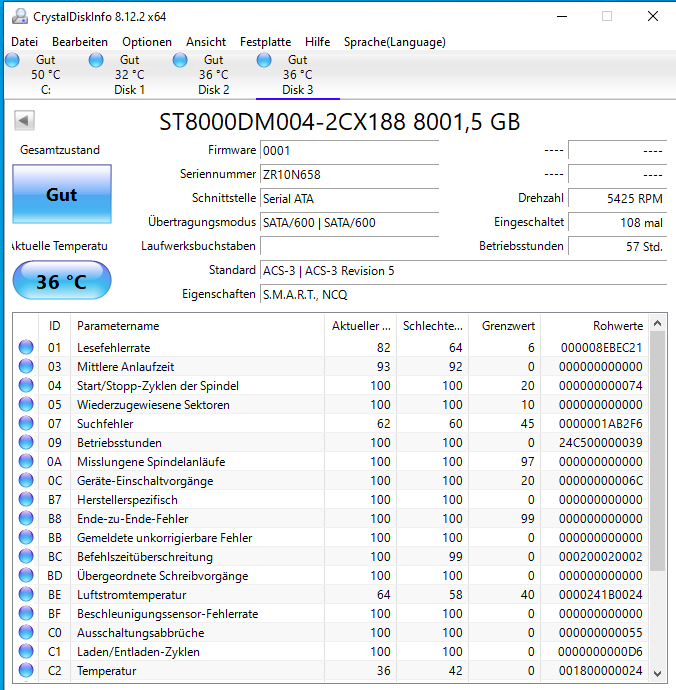Click status icon for drive C:
This screenshot has width=676, height=690.
point(12,60)
